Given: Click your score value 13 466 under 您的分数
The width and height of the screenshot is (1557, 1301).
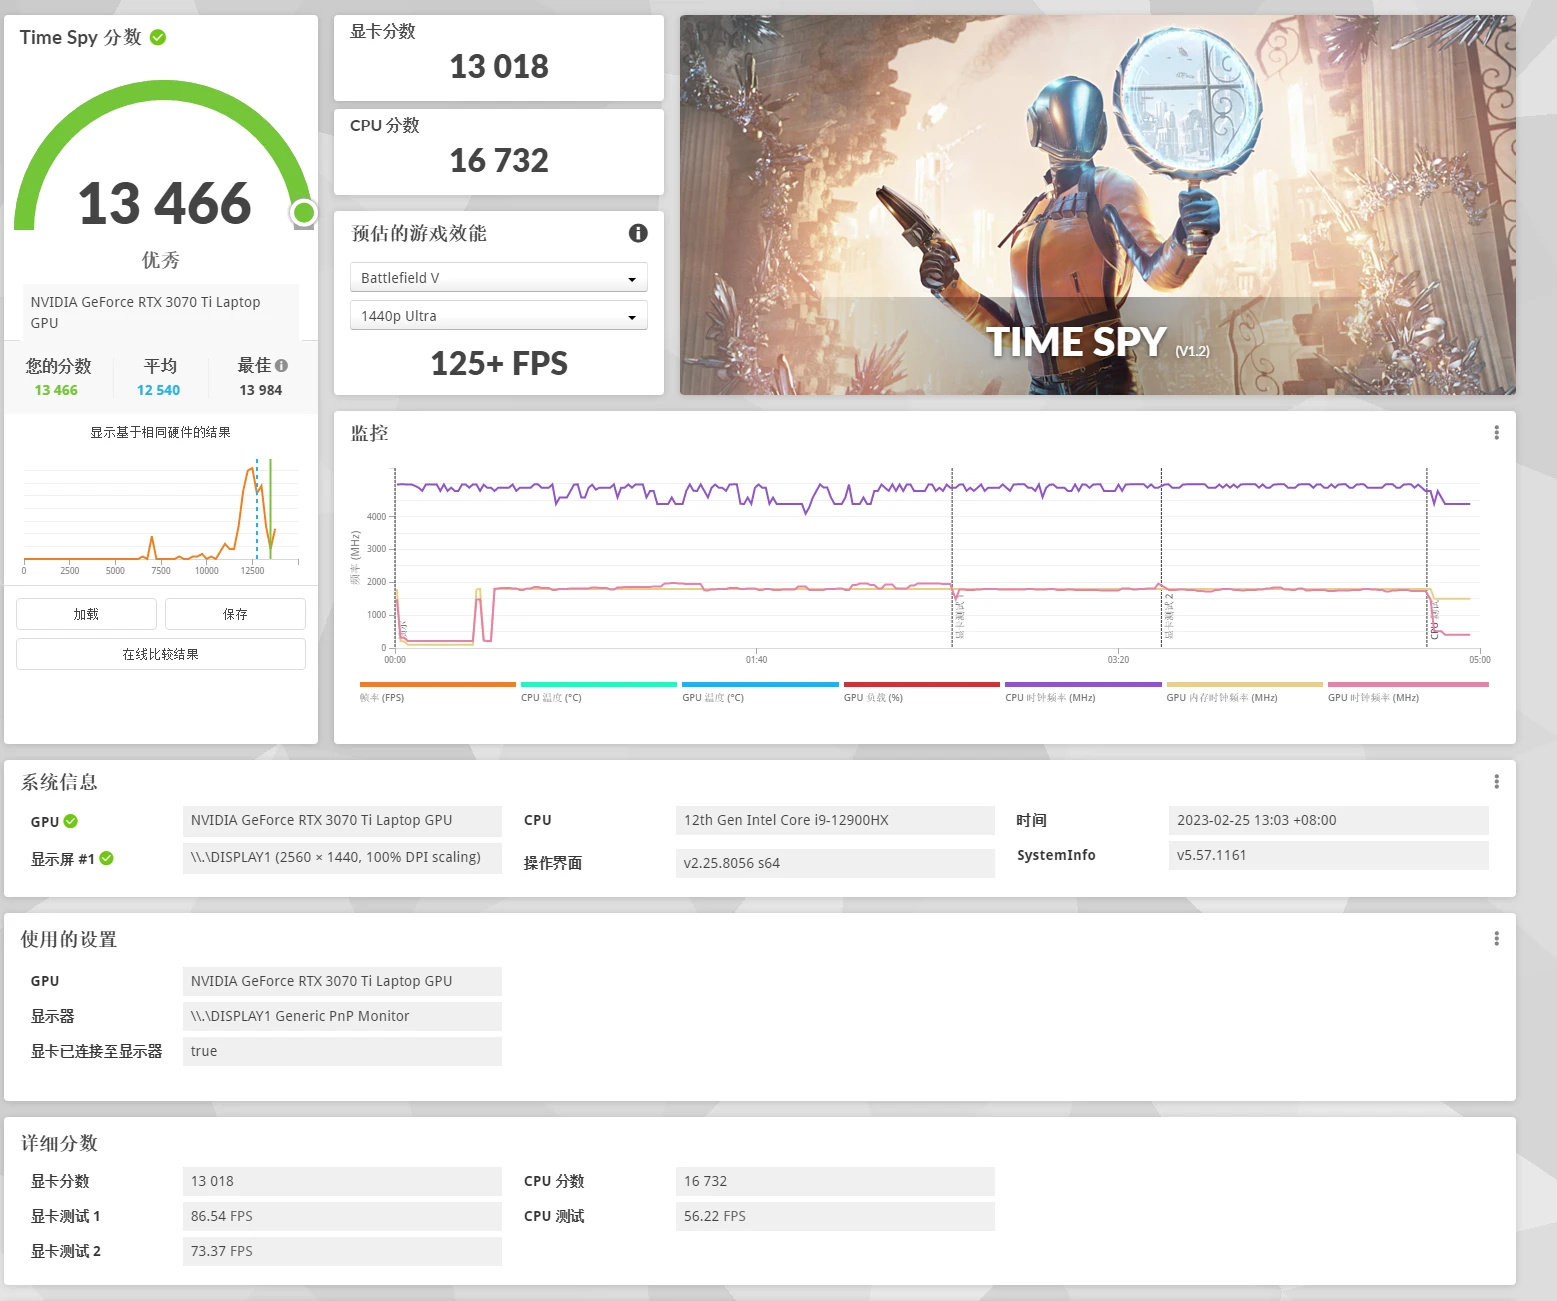Looking at the screenshot, I should (56, 390).
